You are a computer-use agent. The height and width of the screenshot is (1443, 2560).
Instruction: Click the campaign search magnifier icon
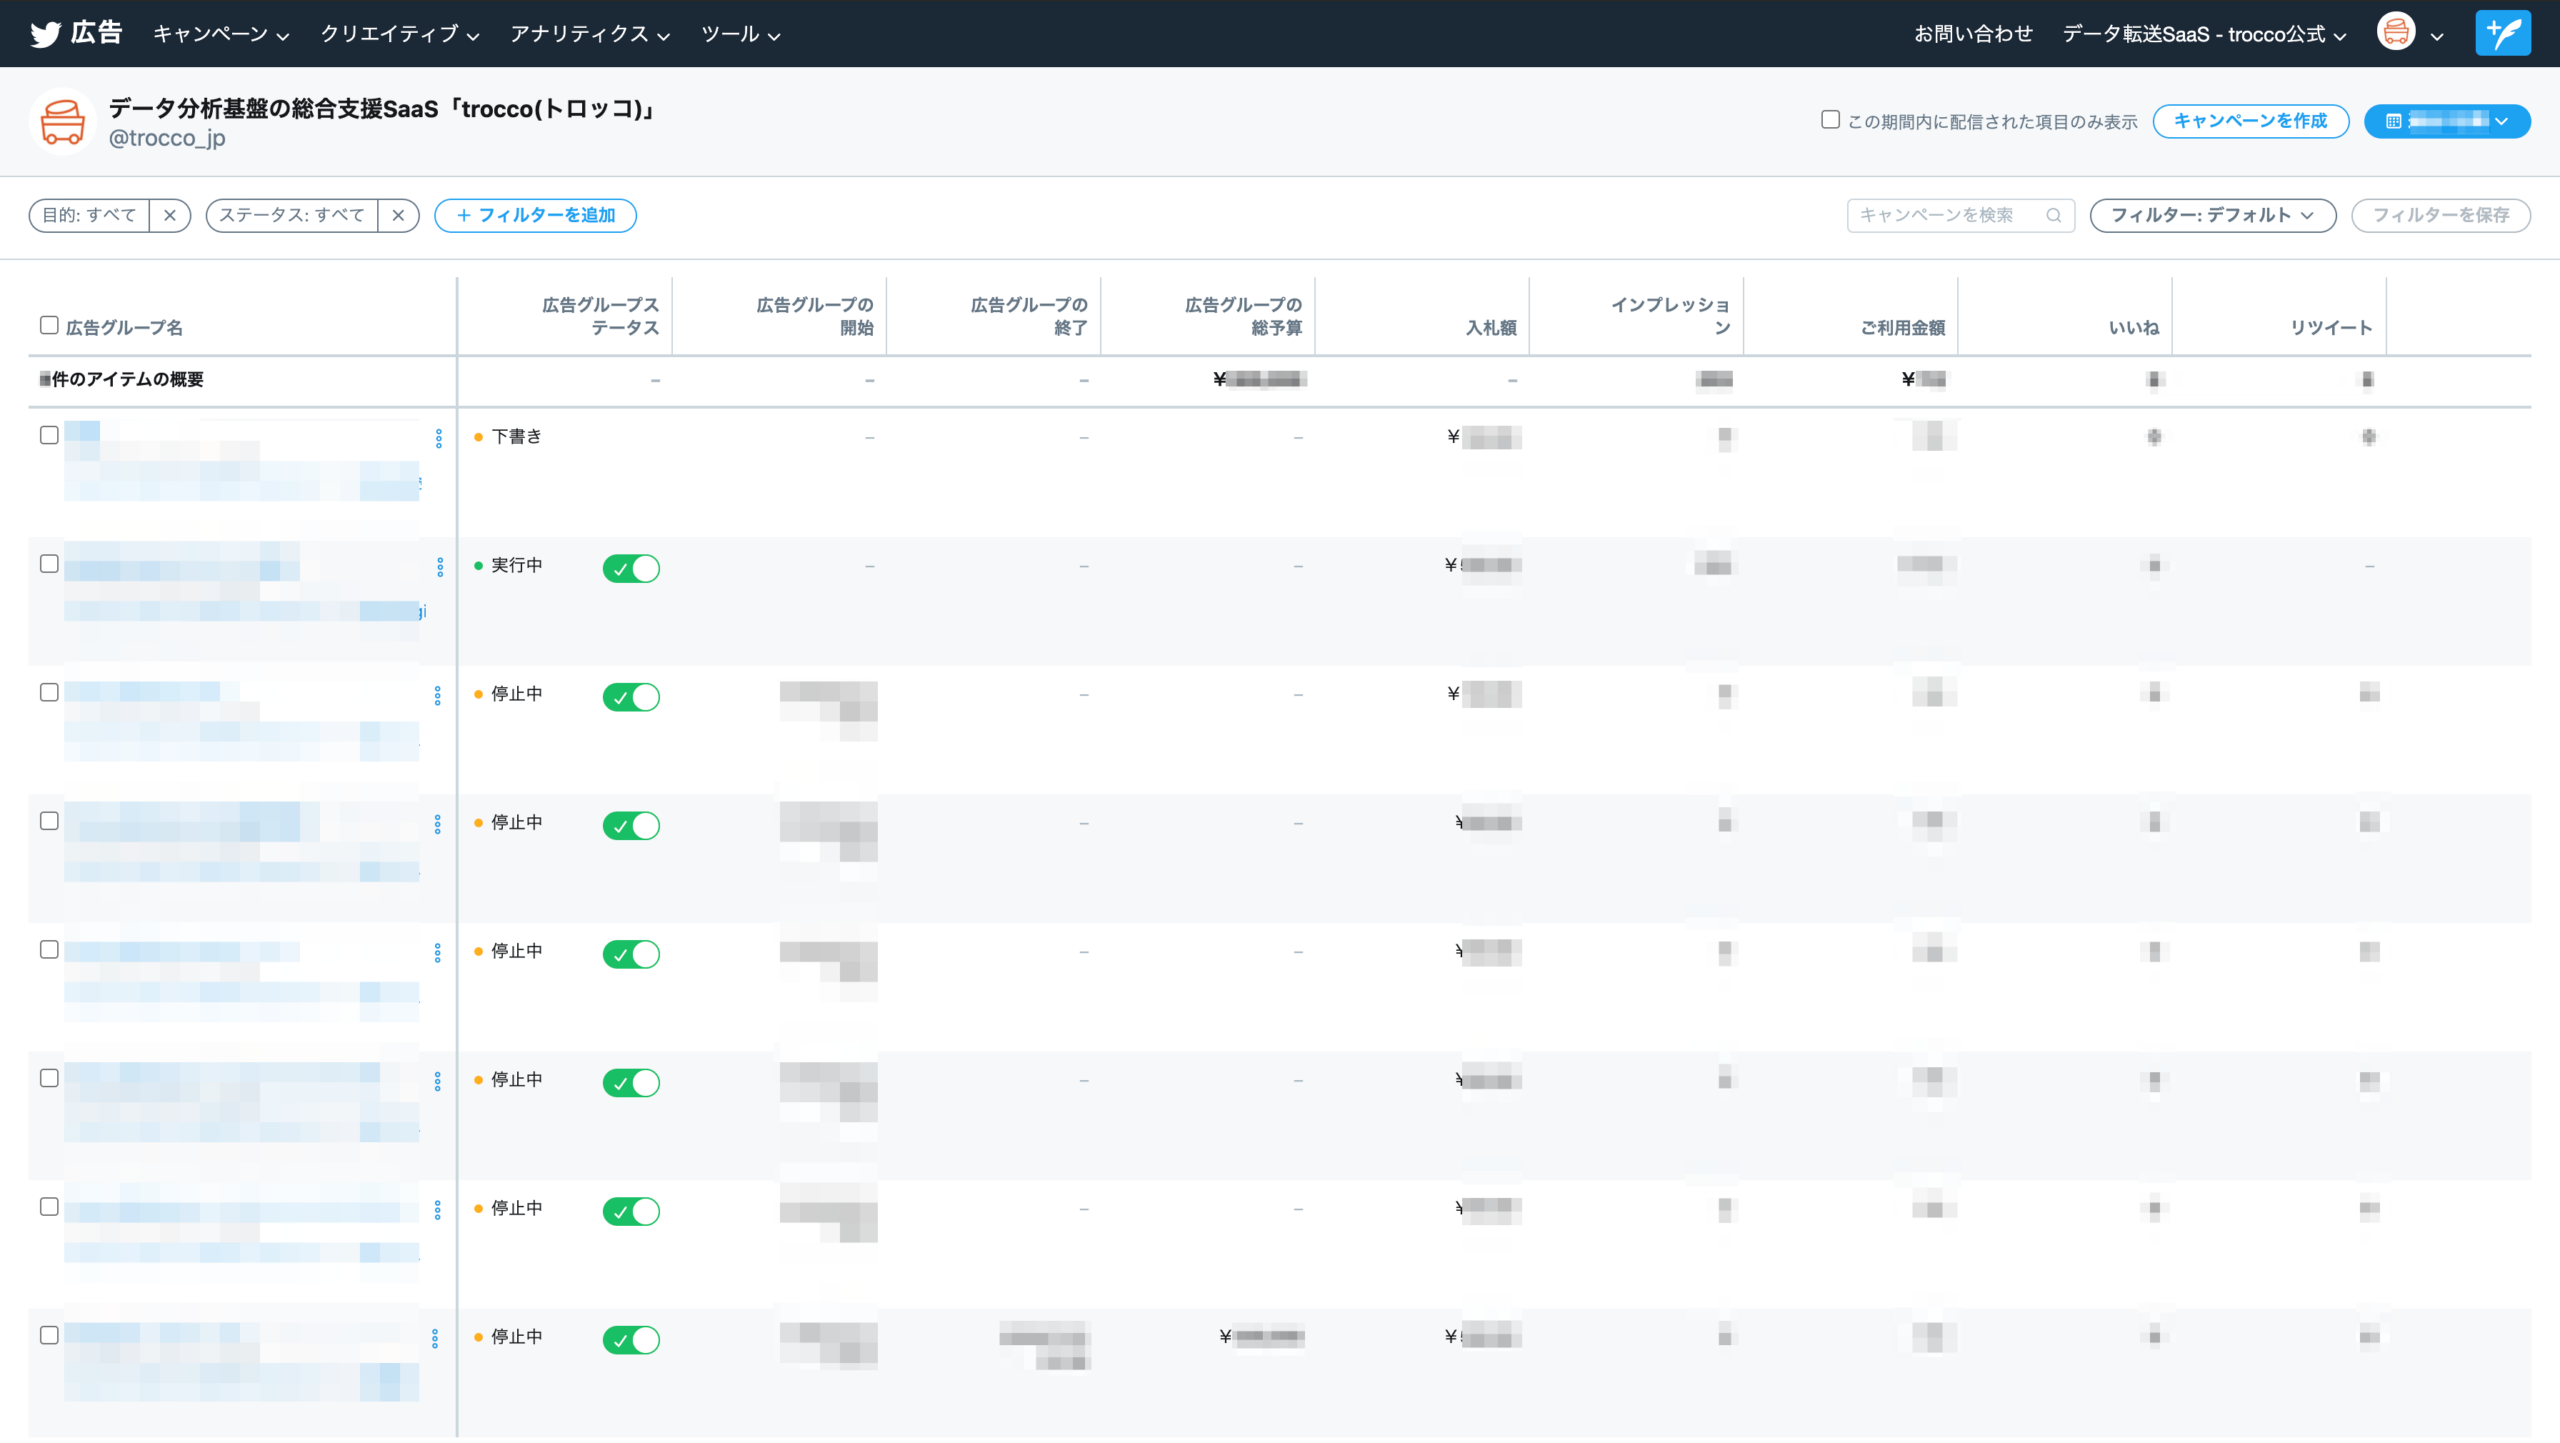click(2055, 215)
